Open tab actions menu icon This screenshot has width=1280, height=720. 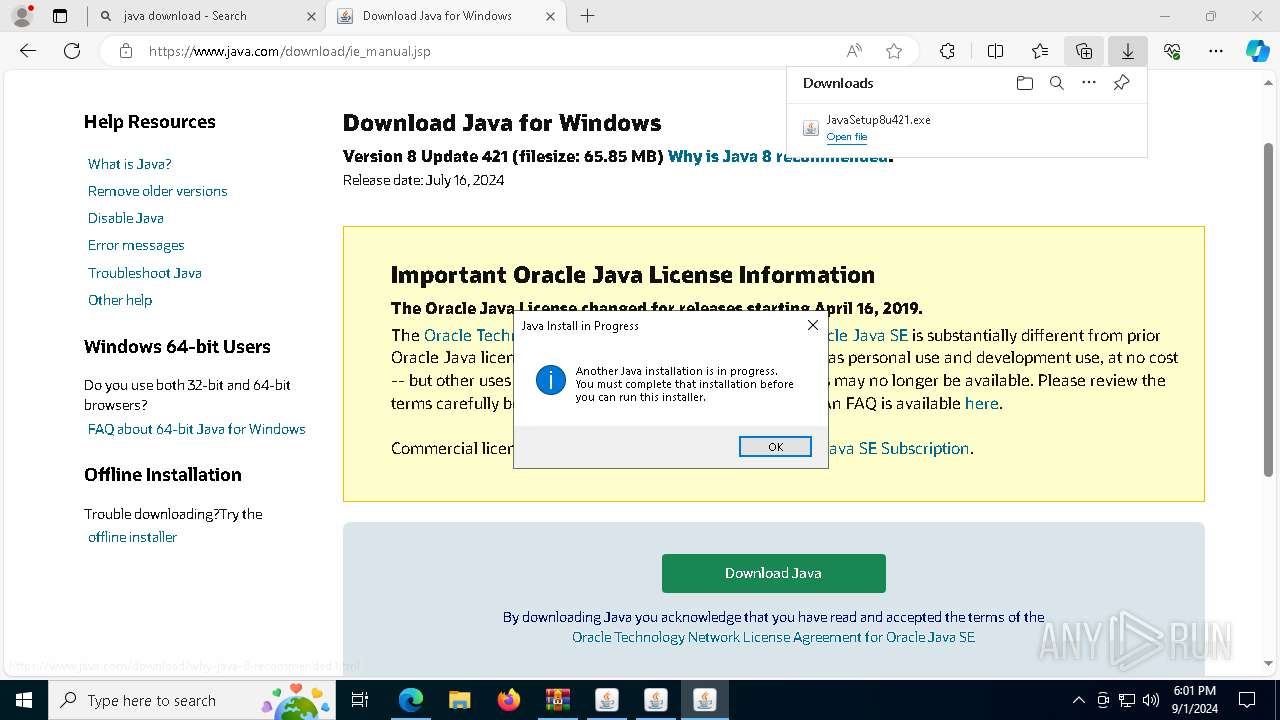pyautogui.click(x=60, y=16)
